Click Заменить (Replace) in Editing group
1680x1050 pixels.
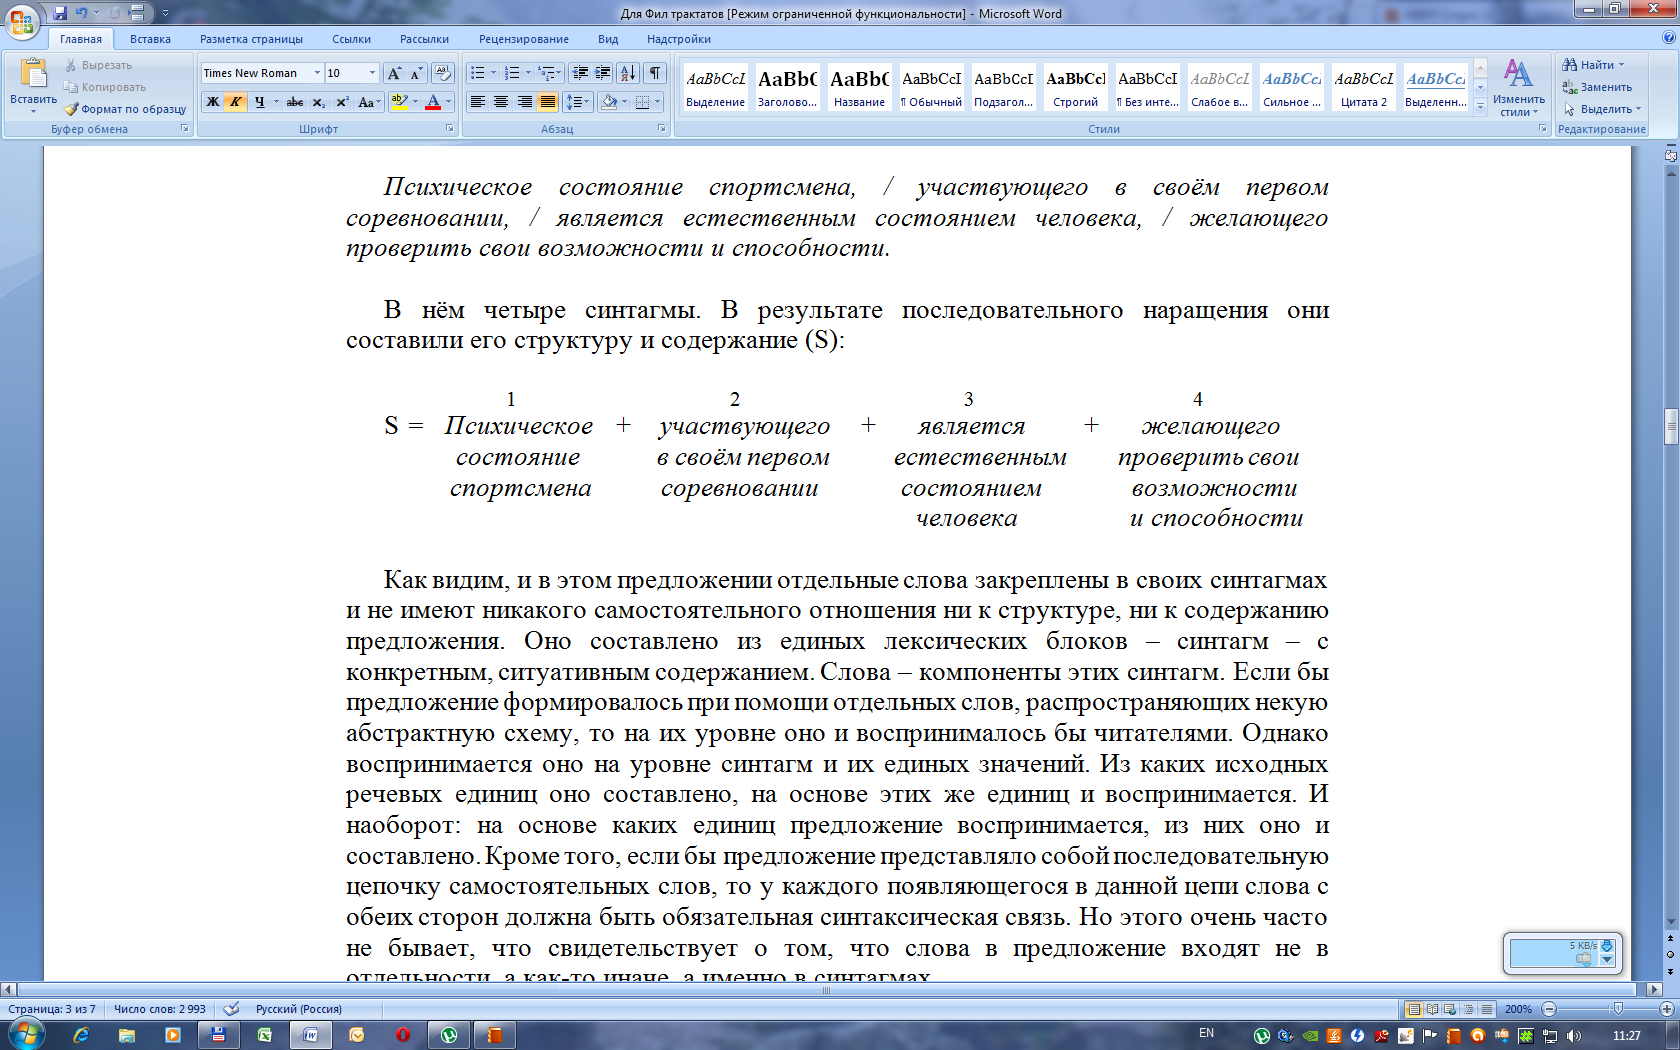1598,87
